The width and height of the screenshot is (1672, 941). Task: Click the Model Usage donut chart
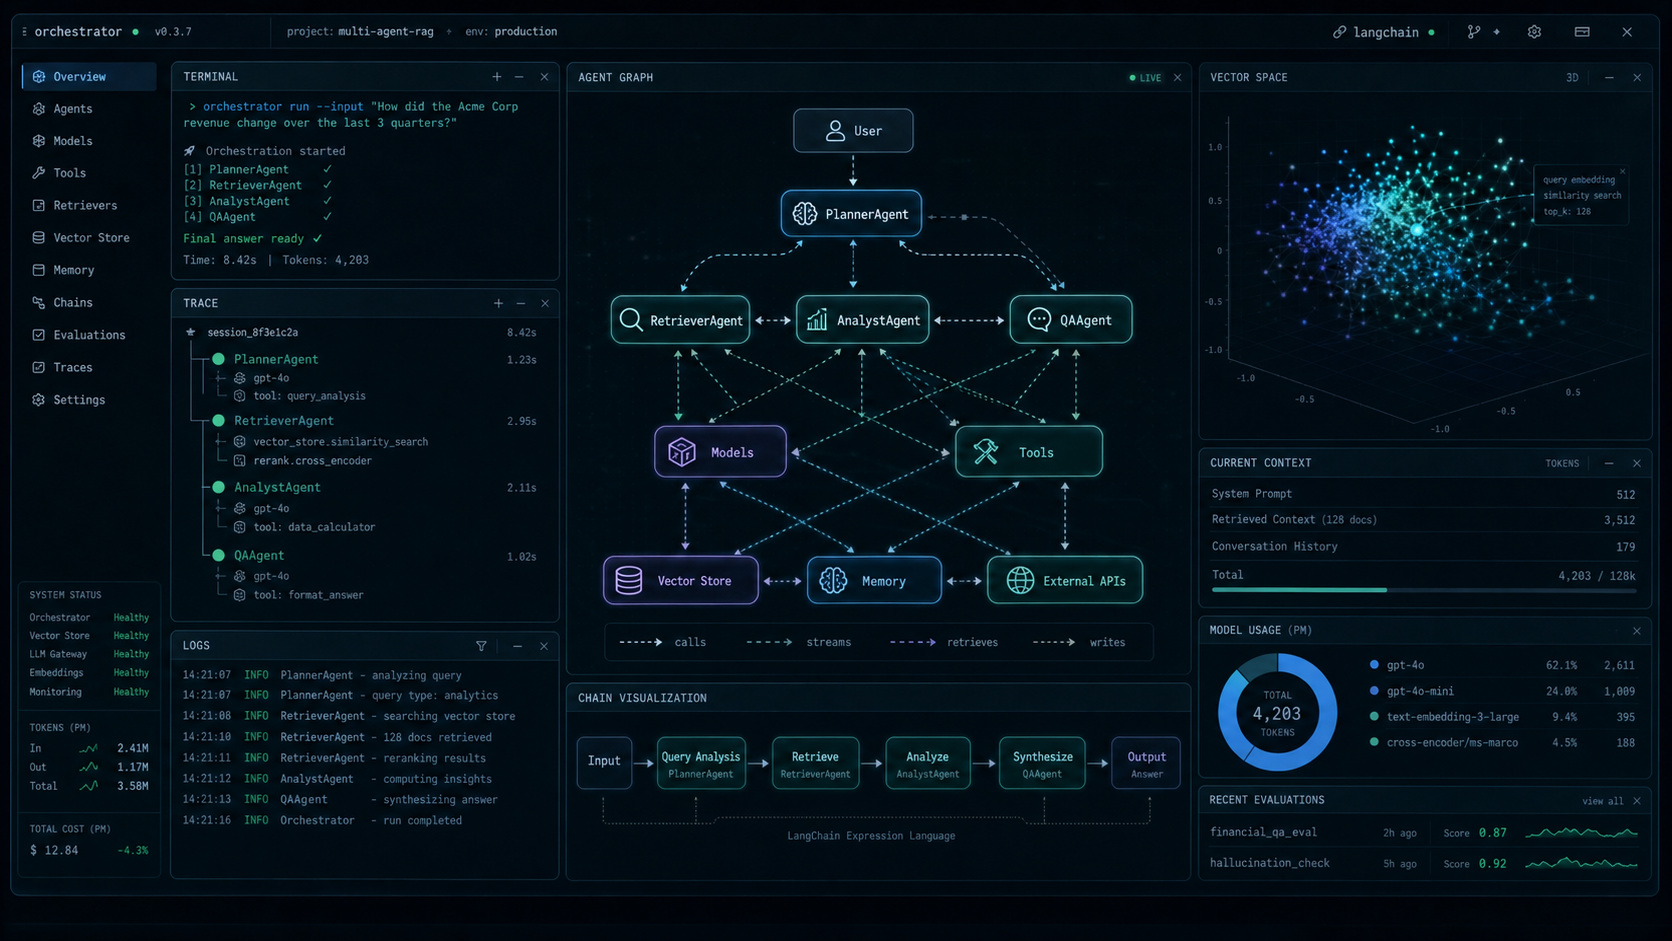coord(1277,712)
